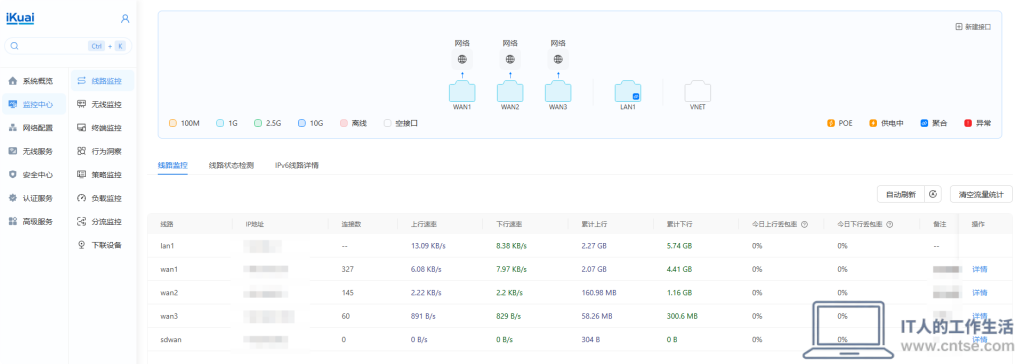Open 分流监控 submenu icon
Screen dimensions: 1023x364
click(x=82, y=222)
